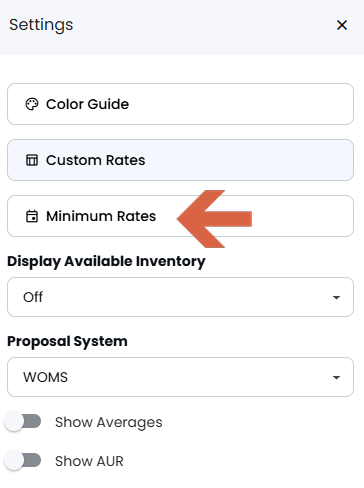Click the calendar icon beside Minimum Rates

coord(32,216)
